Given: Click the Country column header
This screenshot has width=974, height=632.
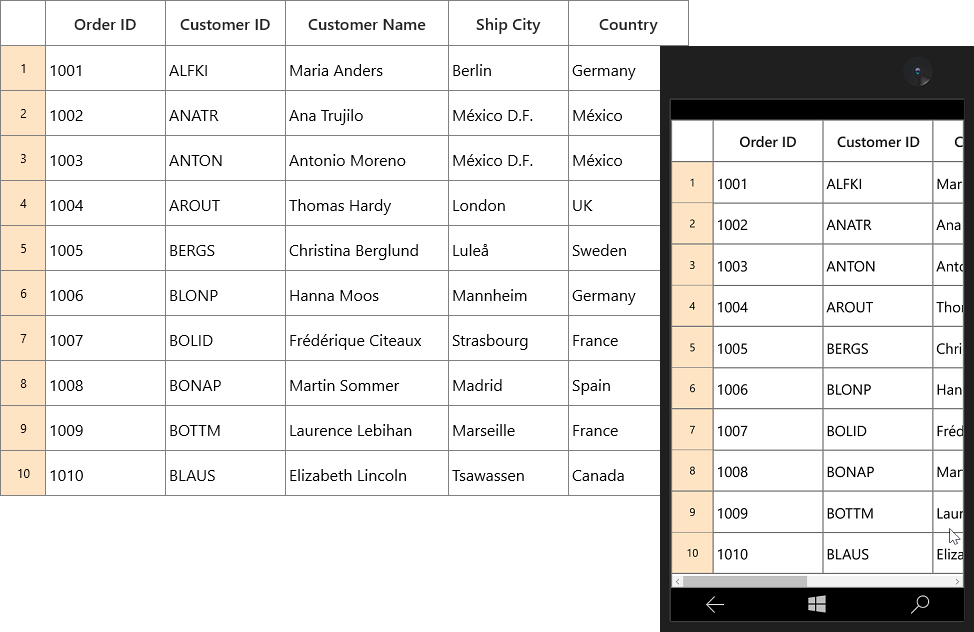Looking at the screenshot, I should tap(628, 23).
